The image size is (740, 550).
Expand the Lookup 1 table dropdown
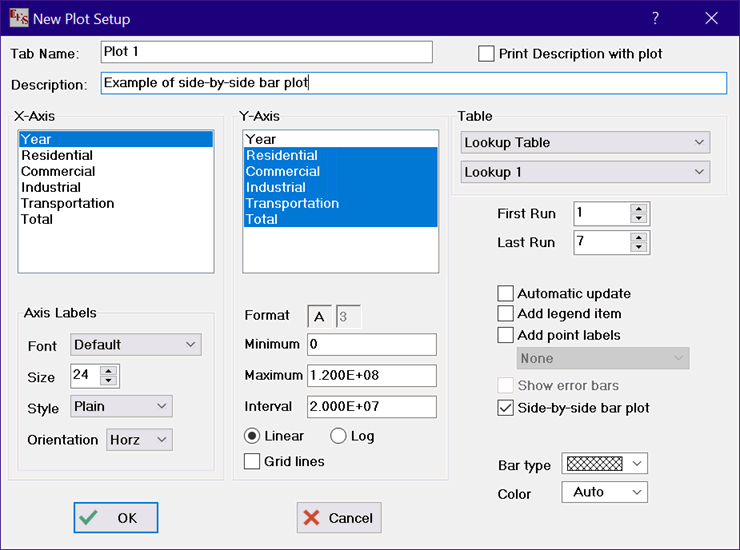pos(585,173)
